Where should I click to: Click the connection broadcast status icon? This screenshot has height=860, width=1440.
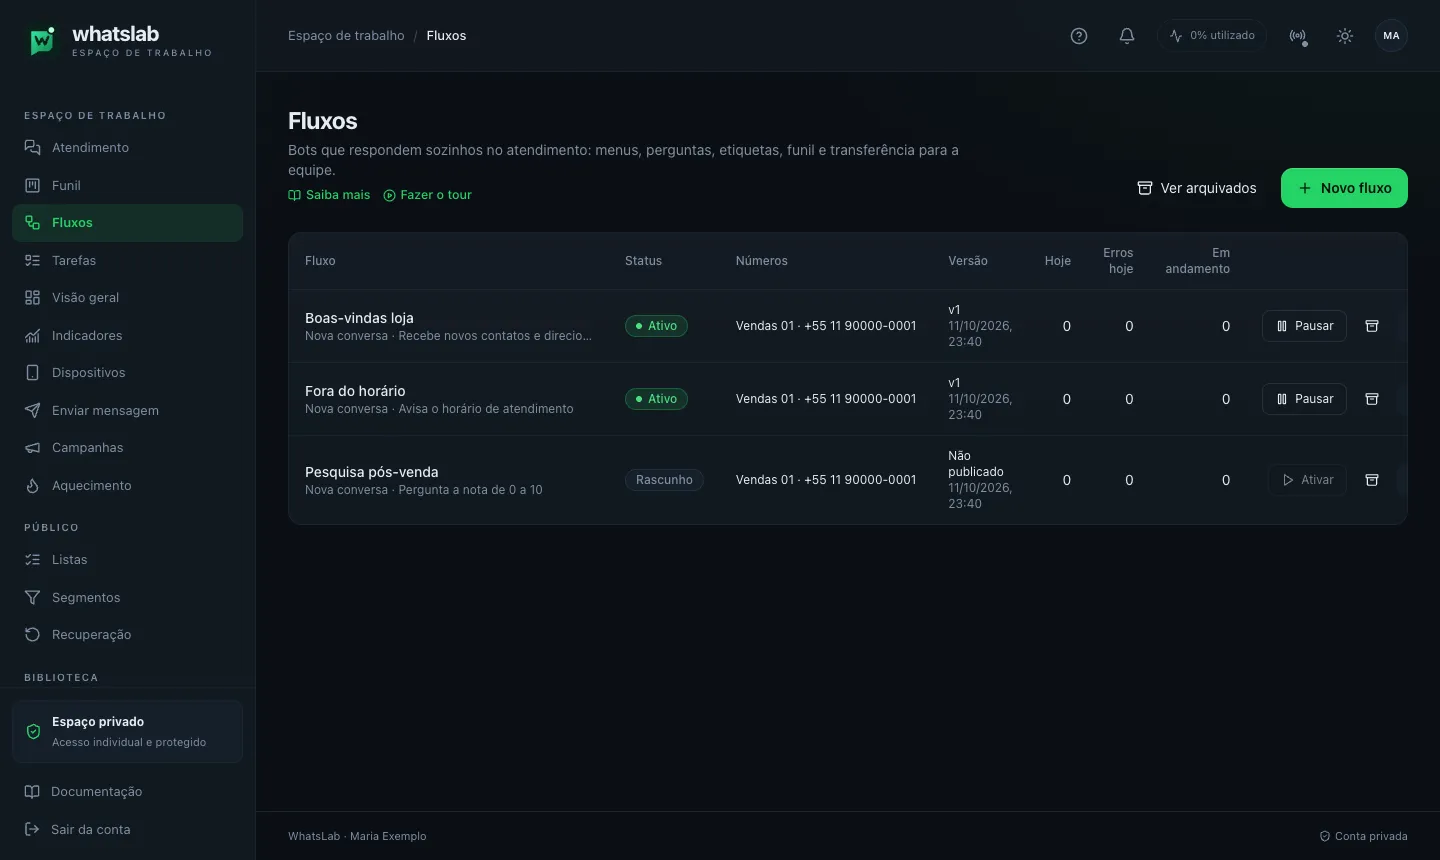coord(1298,36)
